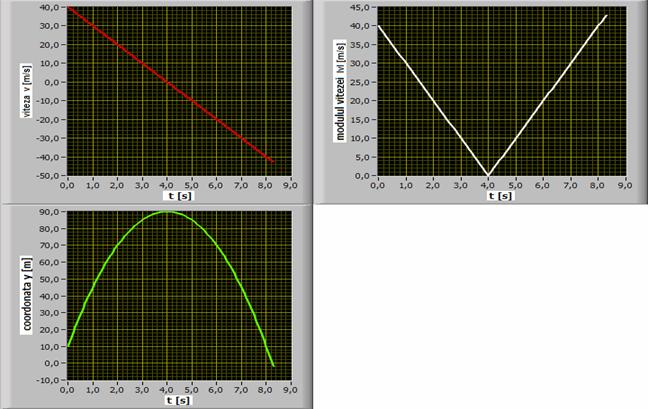Click the 4,0 tick on the modulul vitezei time axis

coord(488,186)
